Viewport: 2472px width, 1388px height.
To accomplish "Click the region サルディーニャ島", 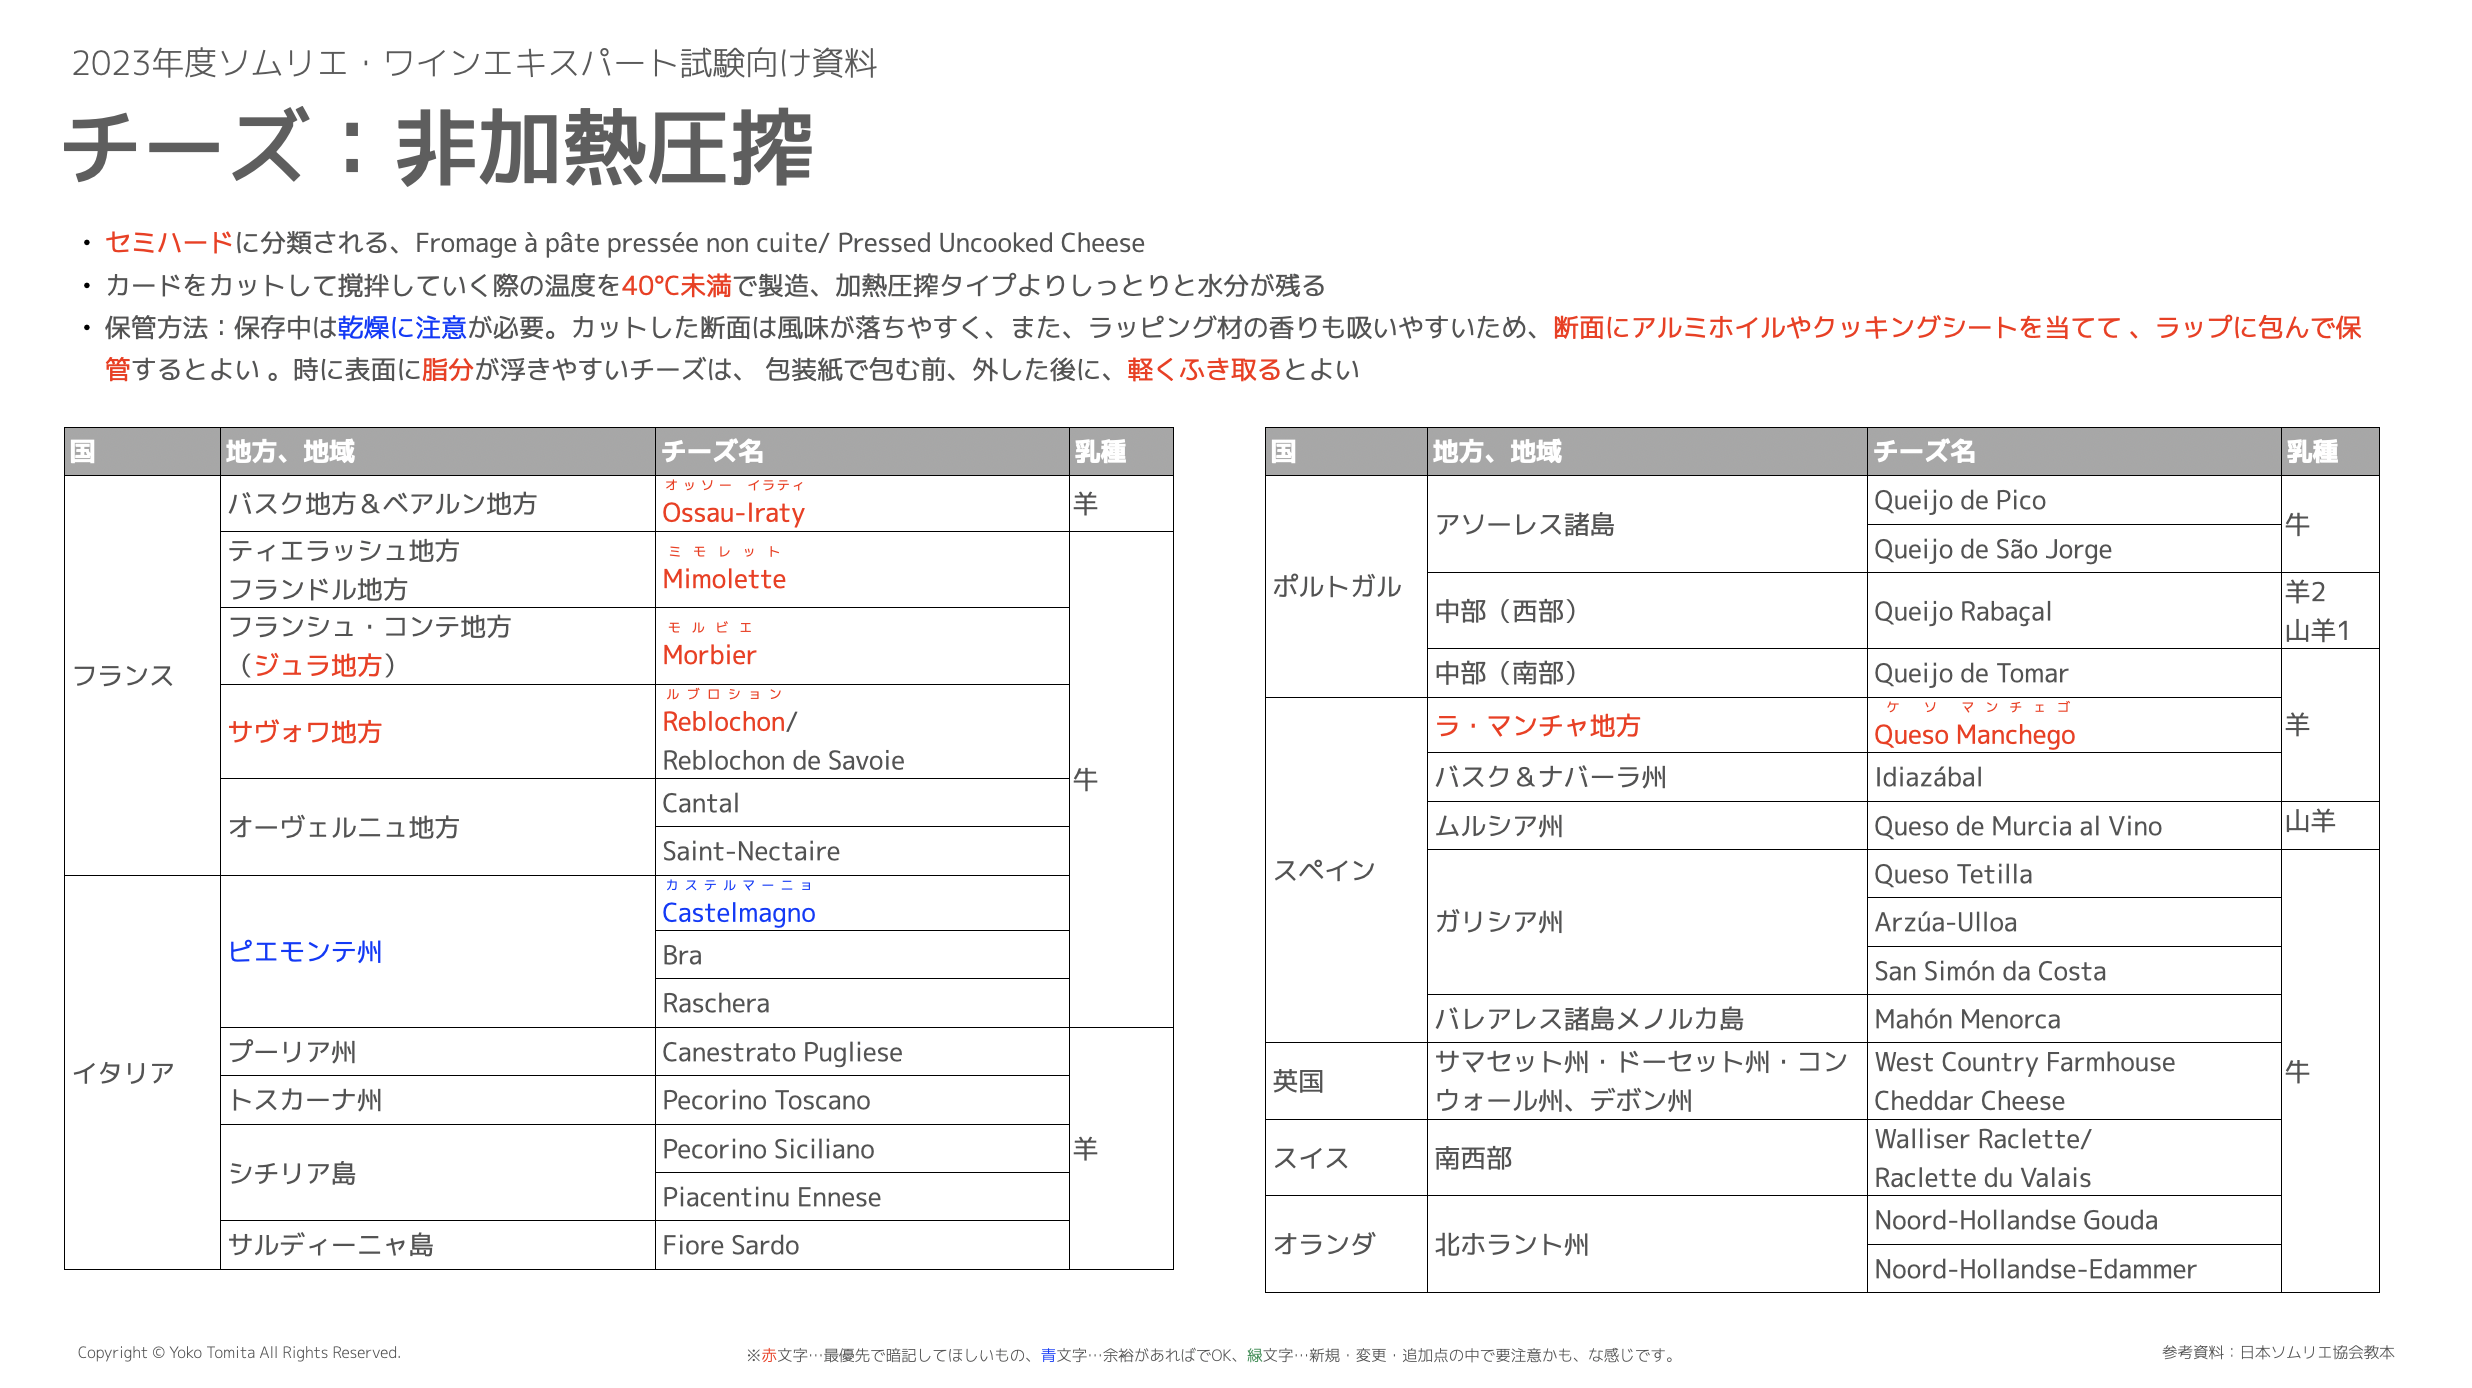I will pyautogui.click(x=331, y=1245).
